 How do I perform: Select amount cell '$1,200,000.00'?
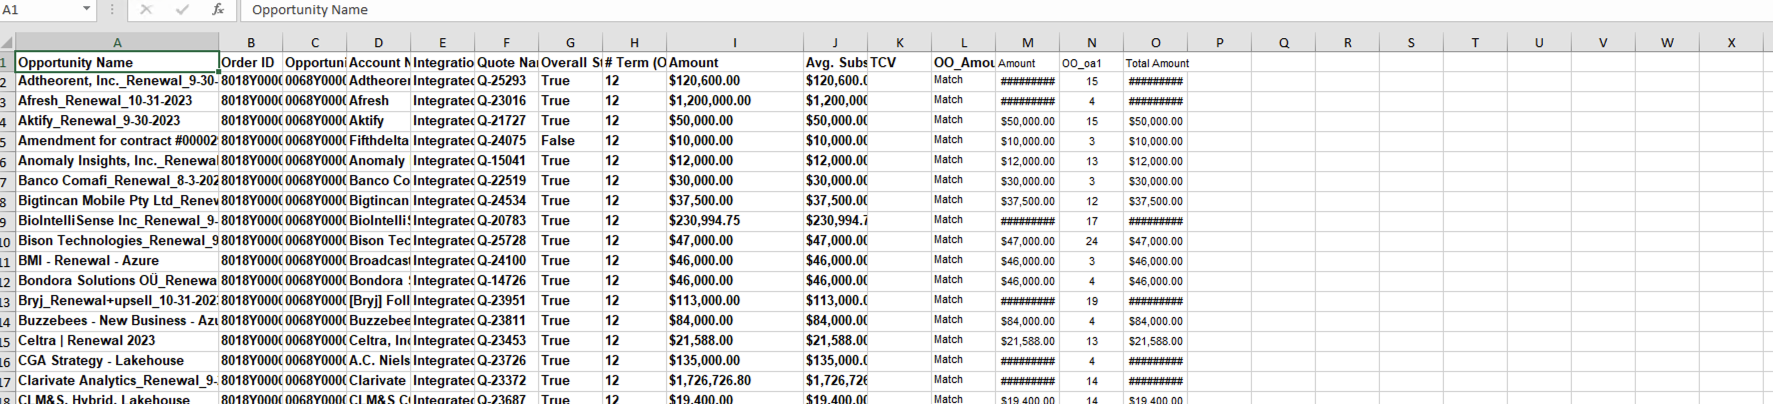click(x=735, y=101)
